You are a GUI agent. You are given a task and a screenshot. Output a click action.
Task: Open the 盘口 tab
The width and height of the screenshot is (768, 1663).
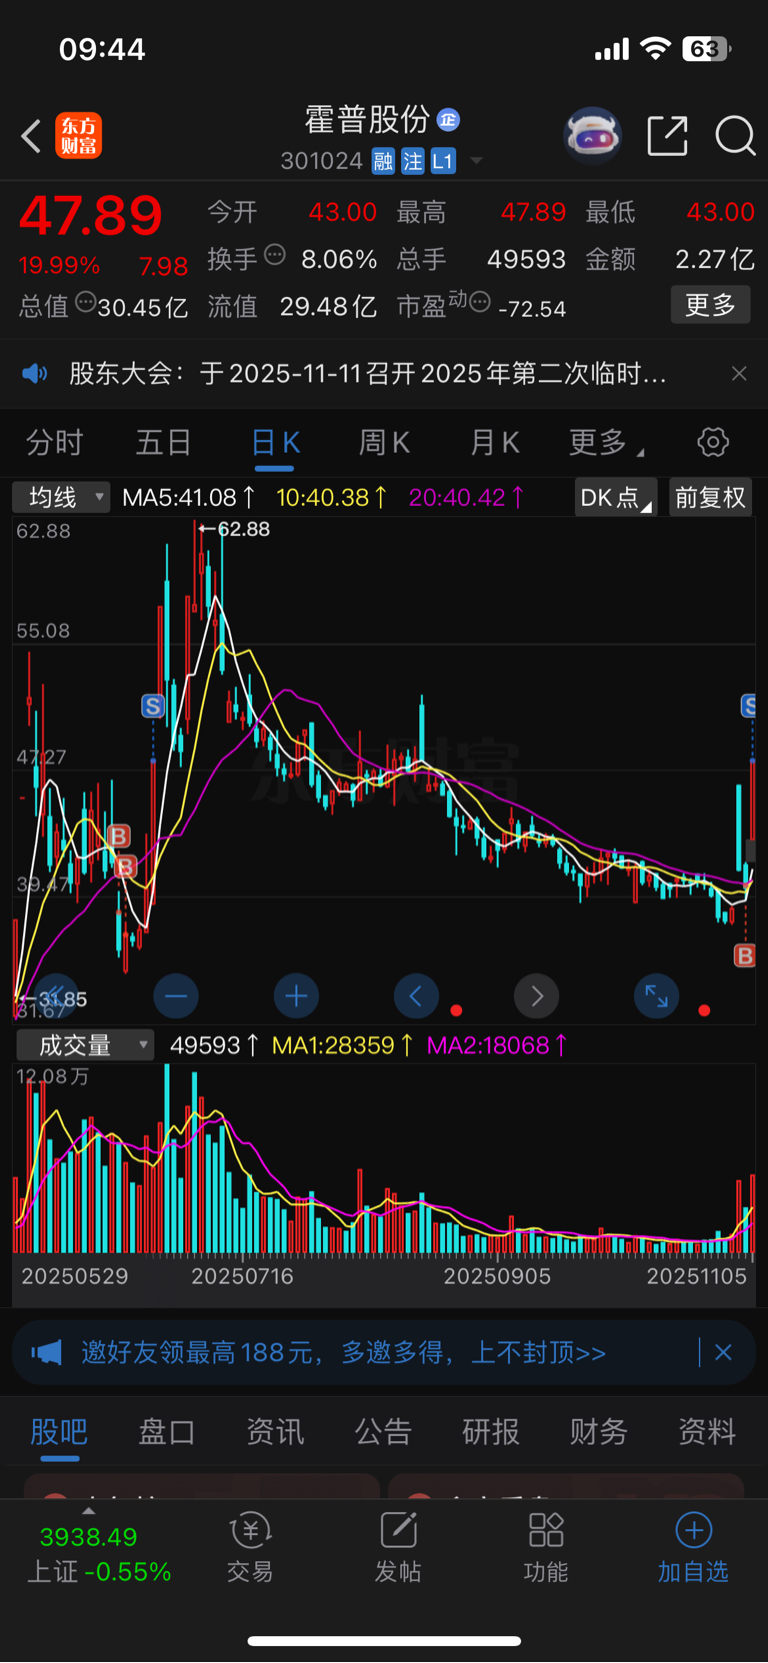[x=167, y=1432]
